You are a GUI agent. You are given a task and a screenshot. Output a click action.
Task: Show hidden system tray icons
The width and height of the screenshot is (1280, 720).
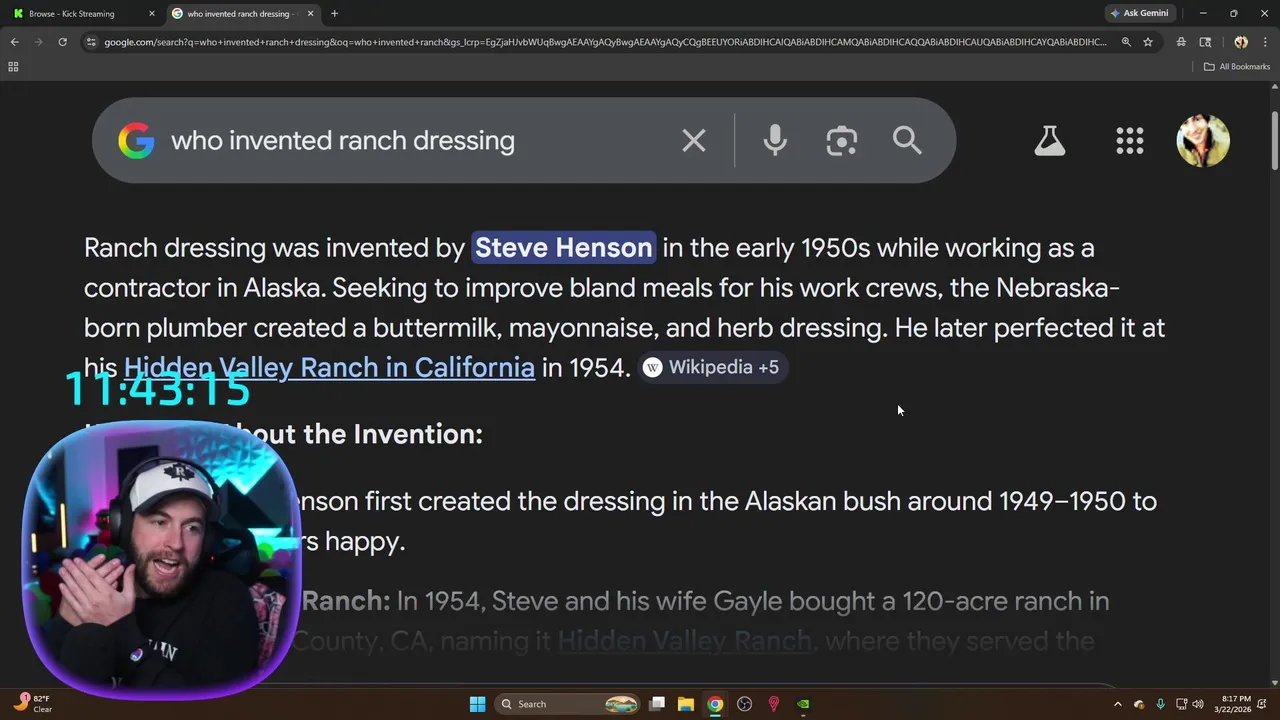[x=1117, y=704]
